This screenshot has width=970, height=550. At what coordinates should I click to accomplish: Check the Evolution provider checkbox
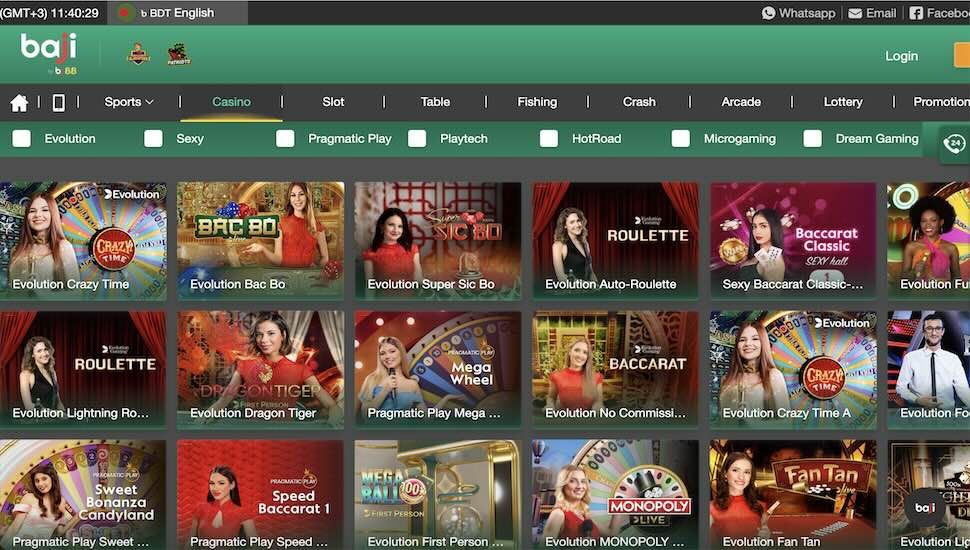coord(22,139)
